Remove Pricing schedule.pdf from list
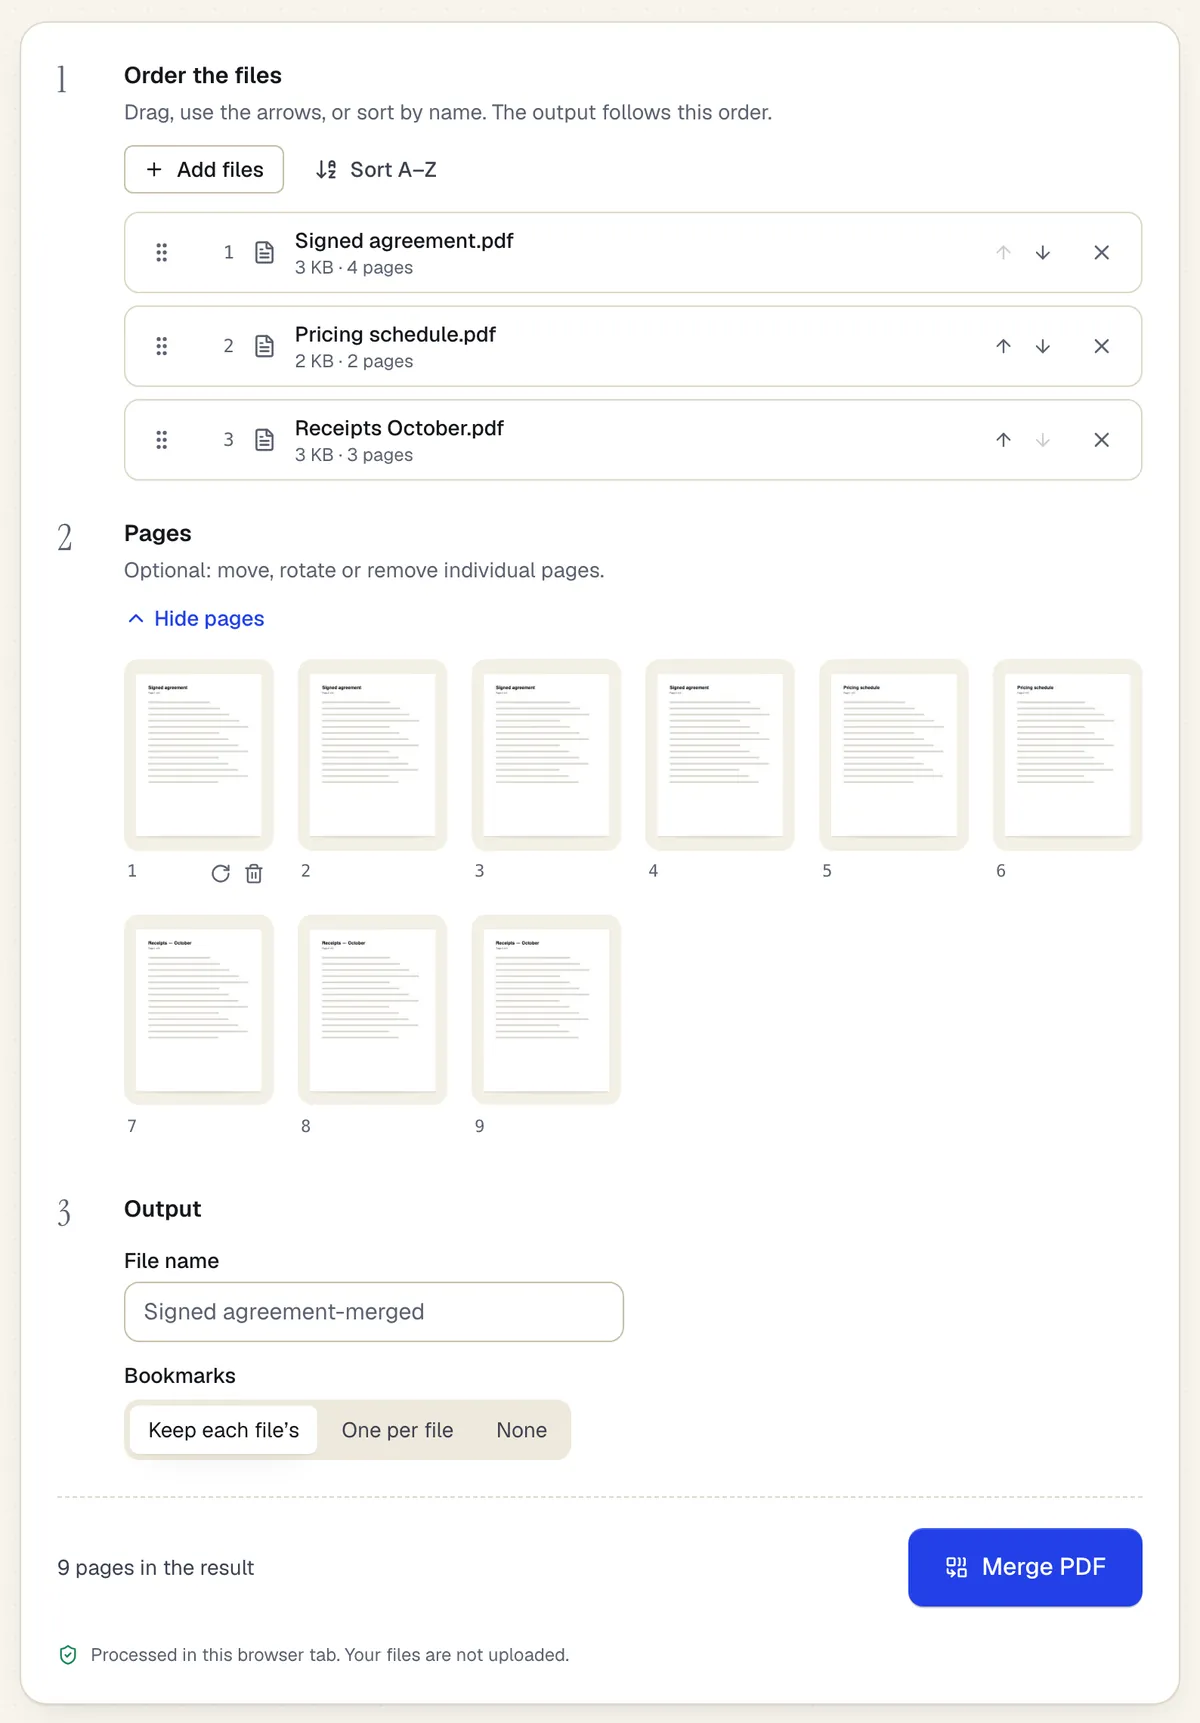The height and width of the screenshot is (1723, 1200). 1101,346
